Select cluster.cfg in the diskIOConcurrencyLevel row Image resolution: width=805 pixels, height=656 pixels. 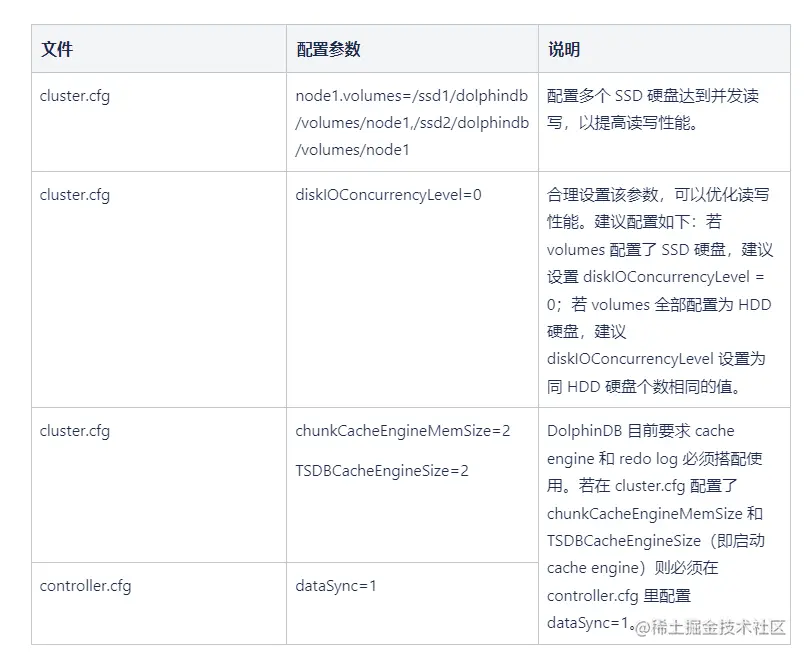point(74,195)
